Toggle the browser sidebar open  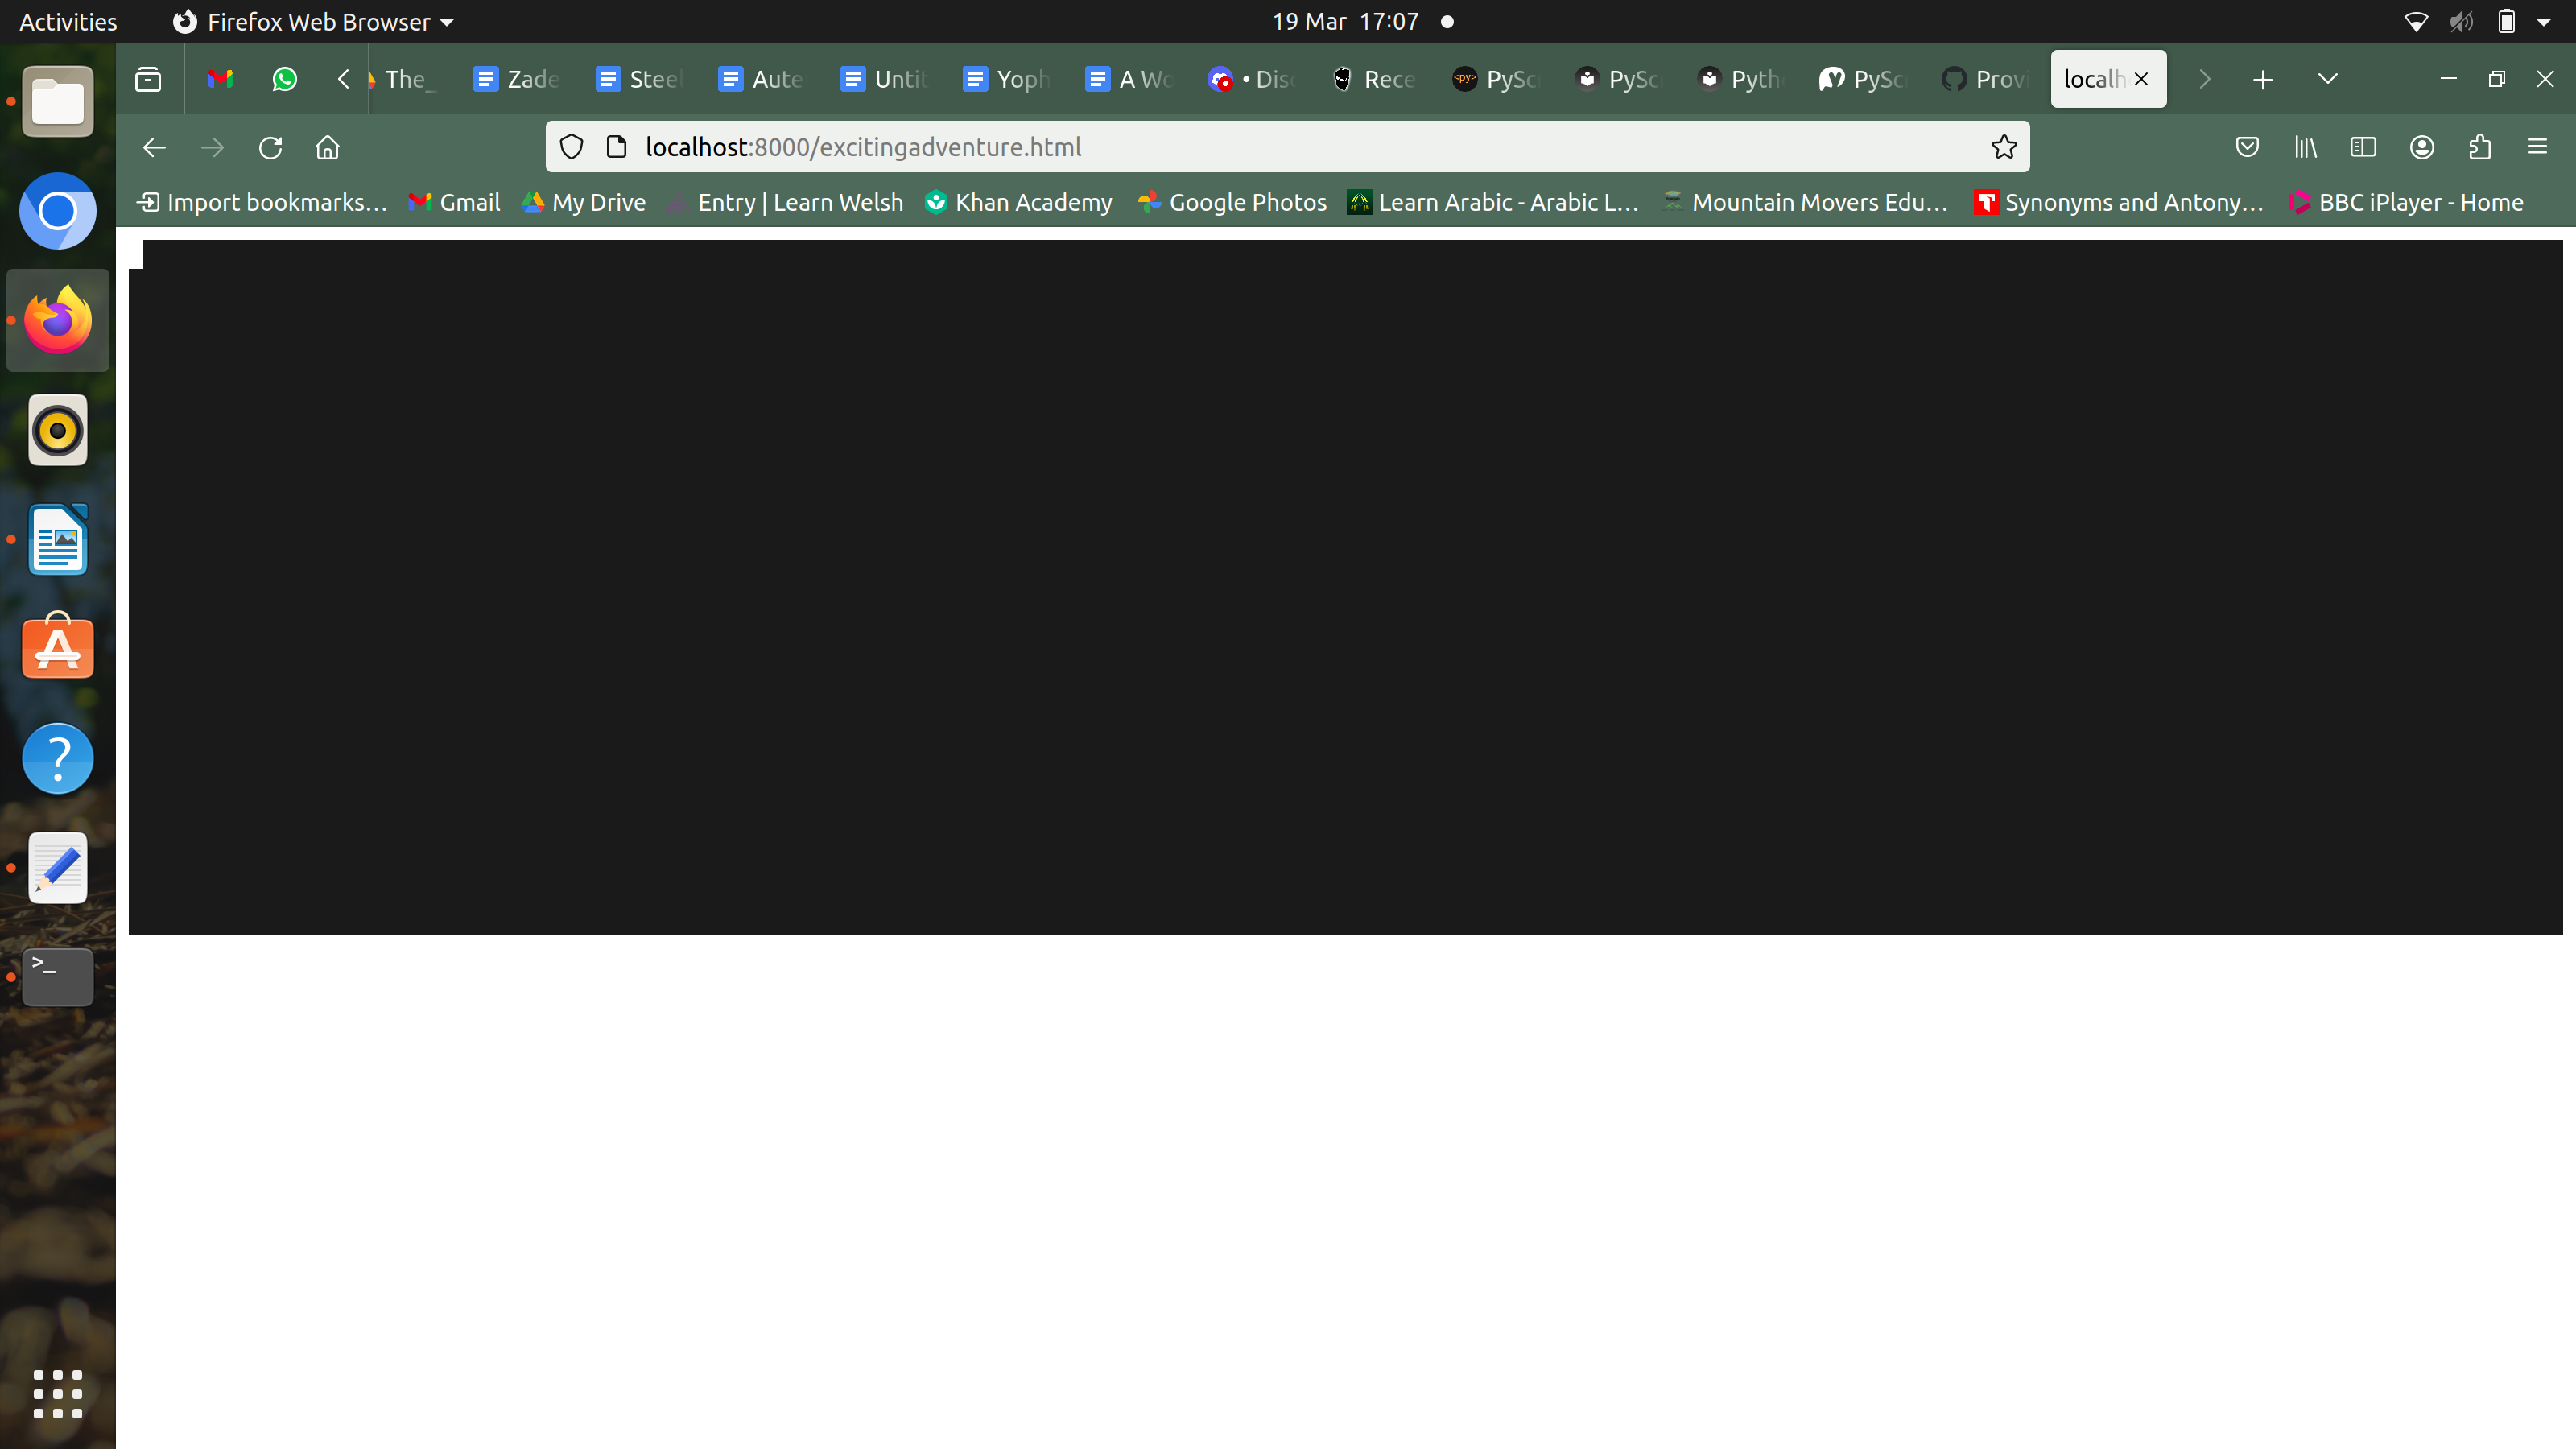coord(2363,147)
